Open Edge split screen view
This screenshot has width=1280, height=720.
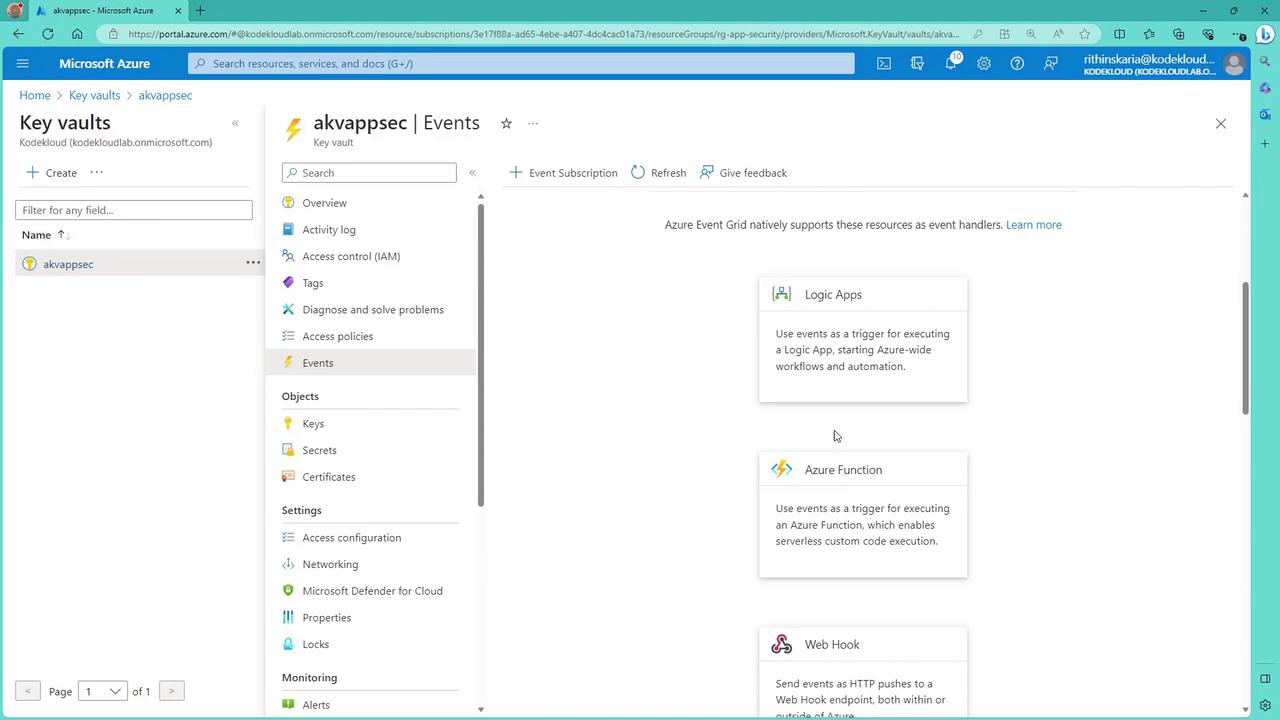[1120, 34]
